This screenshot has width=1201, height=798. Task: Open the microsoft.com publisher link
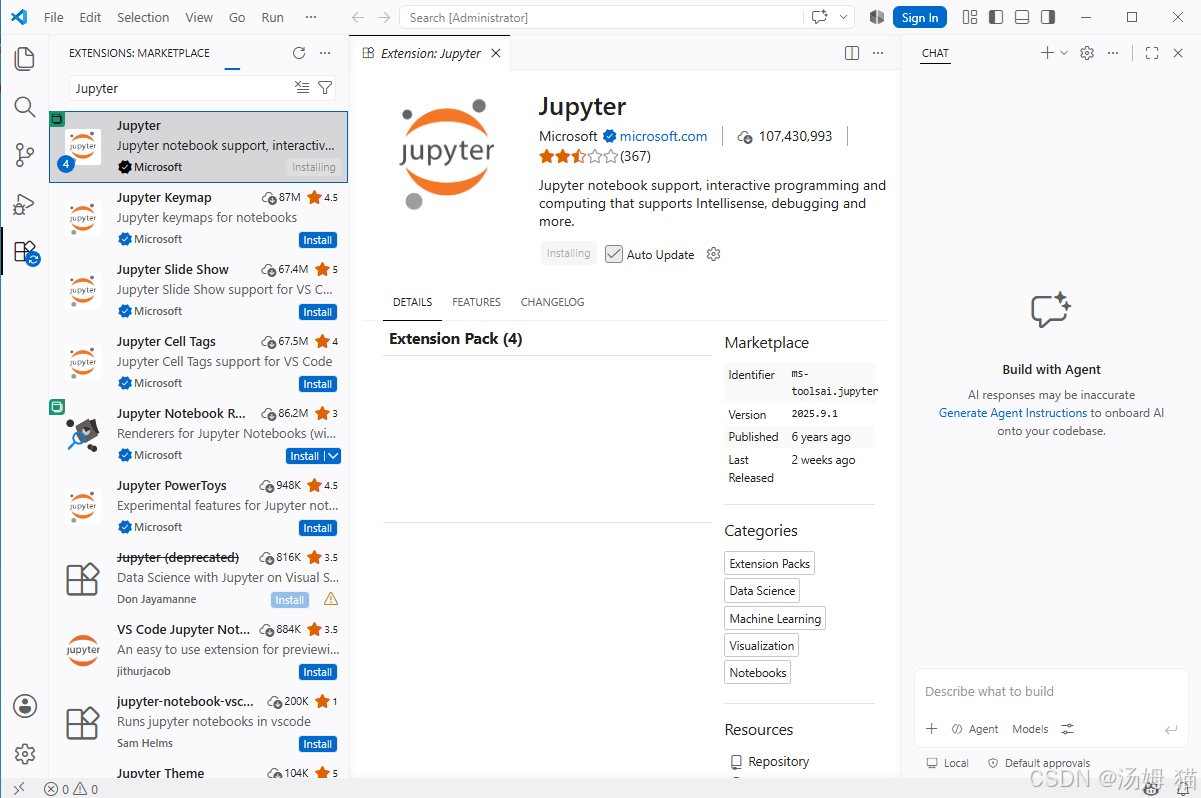pos(663,136)
